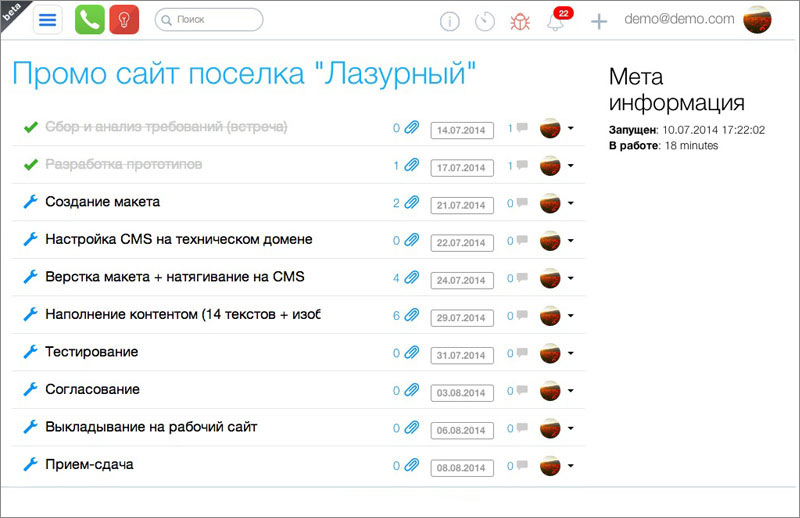Image resolution: width=800 pixels, height=518 pixels.
Task: Click the 06.08.2014 due date field
Action: (x=461, y=429)
